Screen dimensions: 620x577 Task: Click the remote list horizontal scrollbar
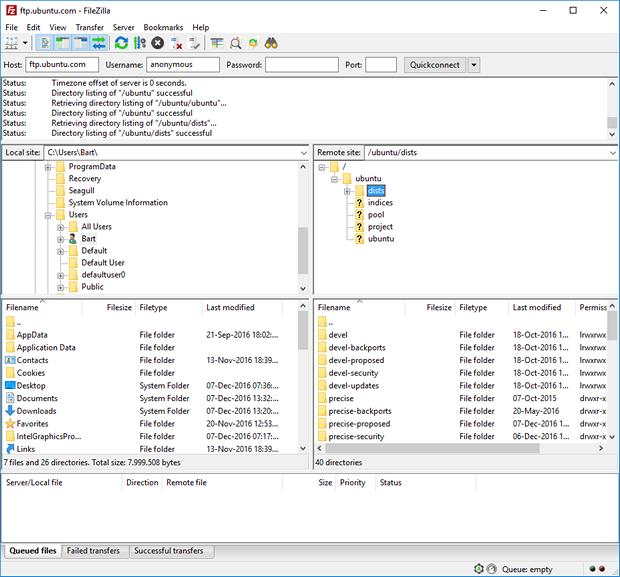tap(433, 448)
